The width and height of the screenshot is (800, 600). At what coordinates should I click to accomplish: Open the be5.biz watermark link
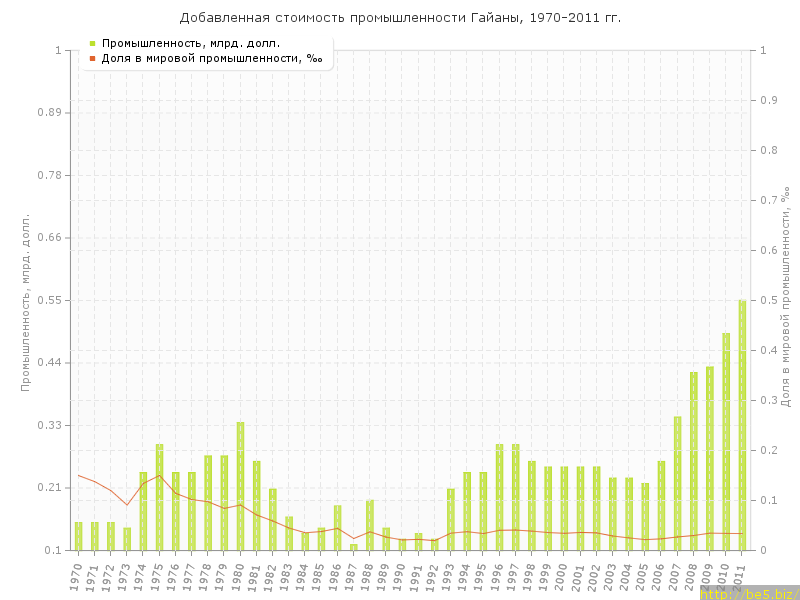[749, 593]
